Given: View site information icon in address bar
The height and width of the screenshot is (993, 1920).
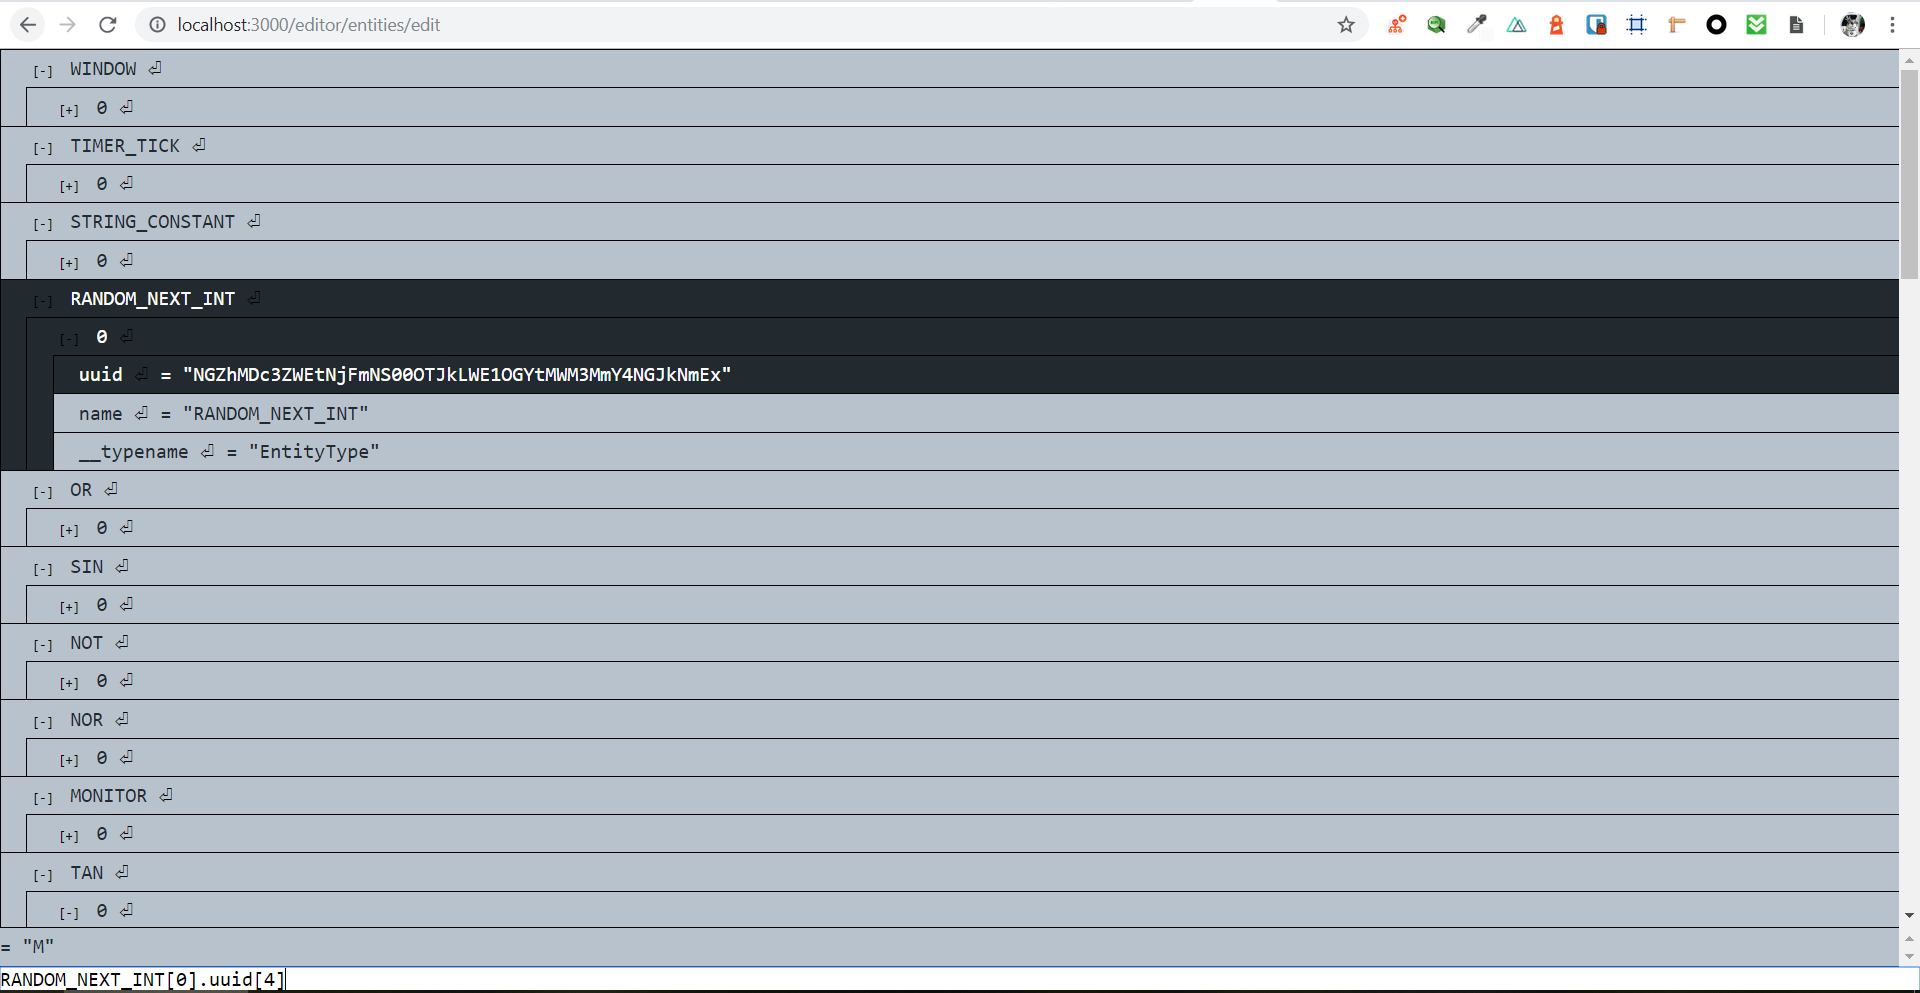Looking at the screenshot, I should (x=157, y=25).
